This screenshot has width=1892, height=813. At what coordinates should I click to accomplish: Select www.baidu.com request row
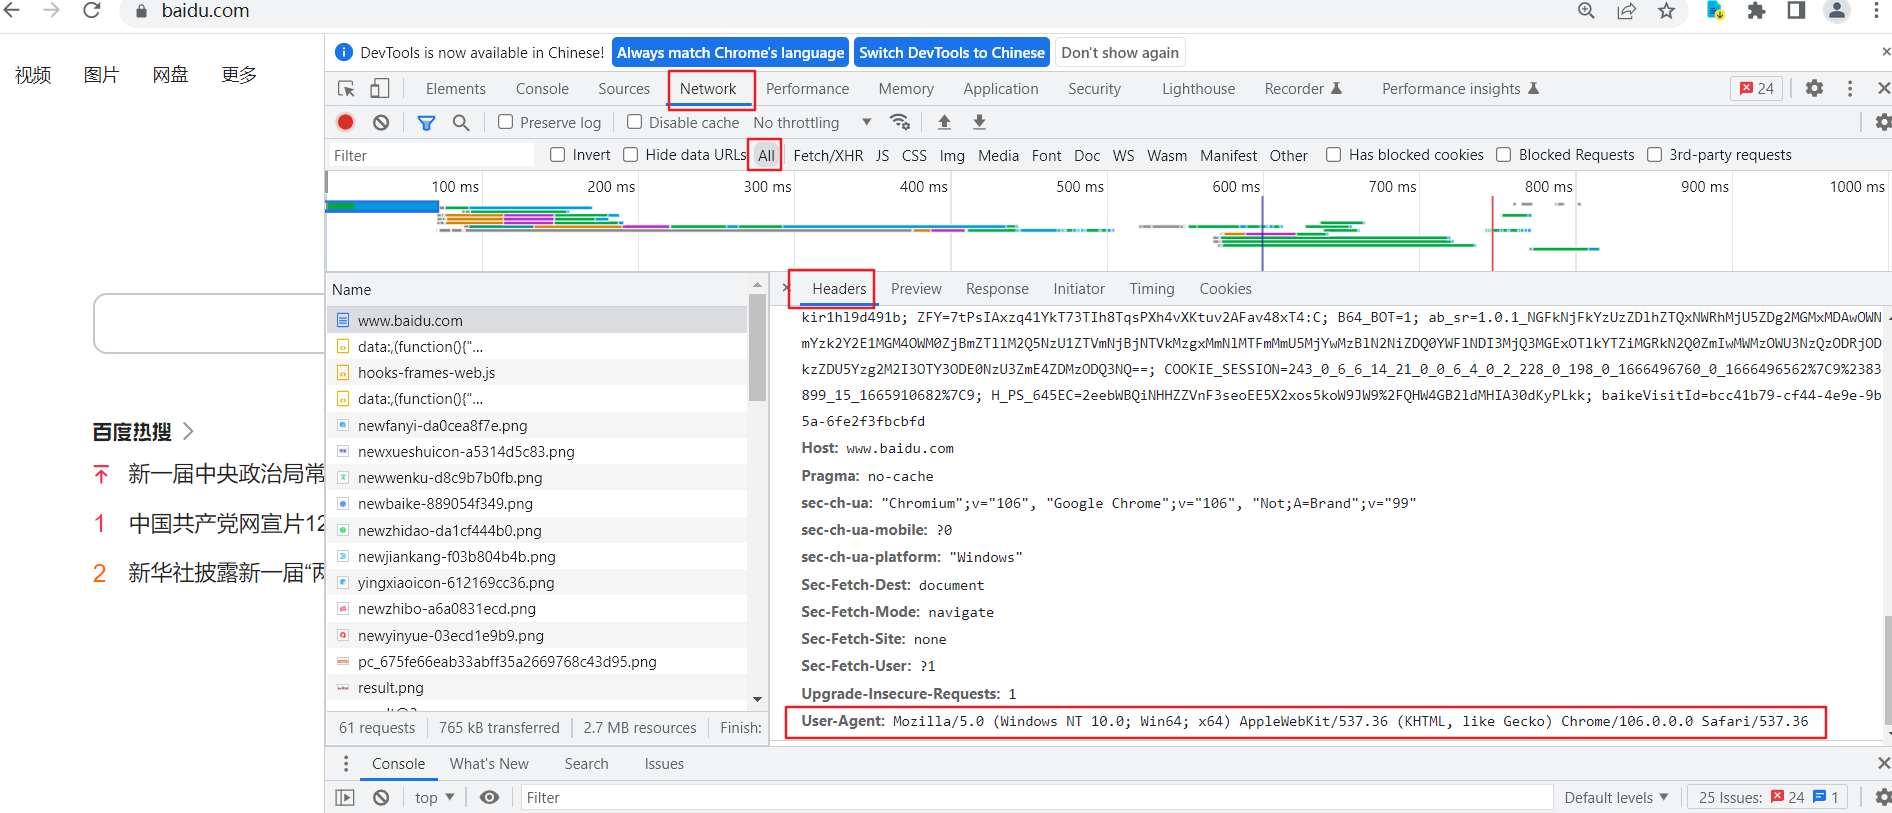tap(537, 320)
